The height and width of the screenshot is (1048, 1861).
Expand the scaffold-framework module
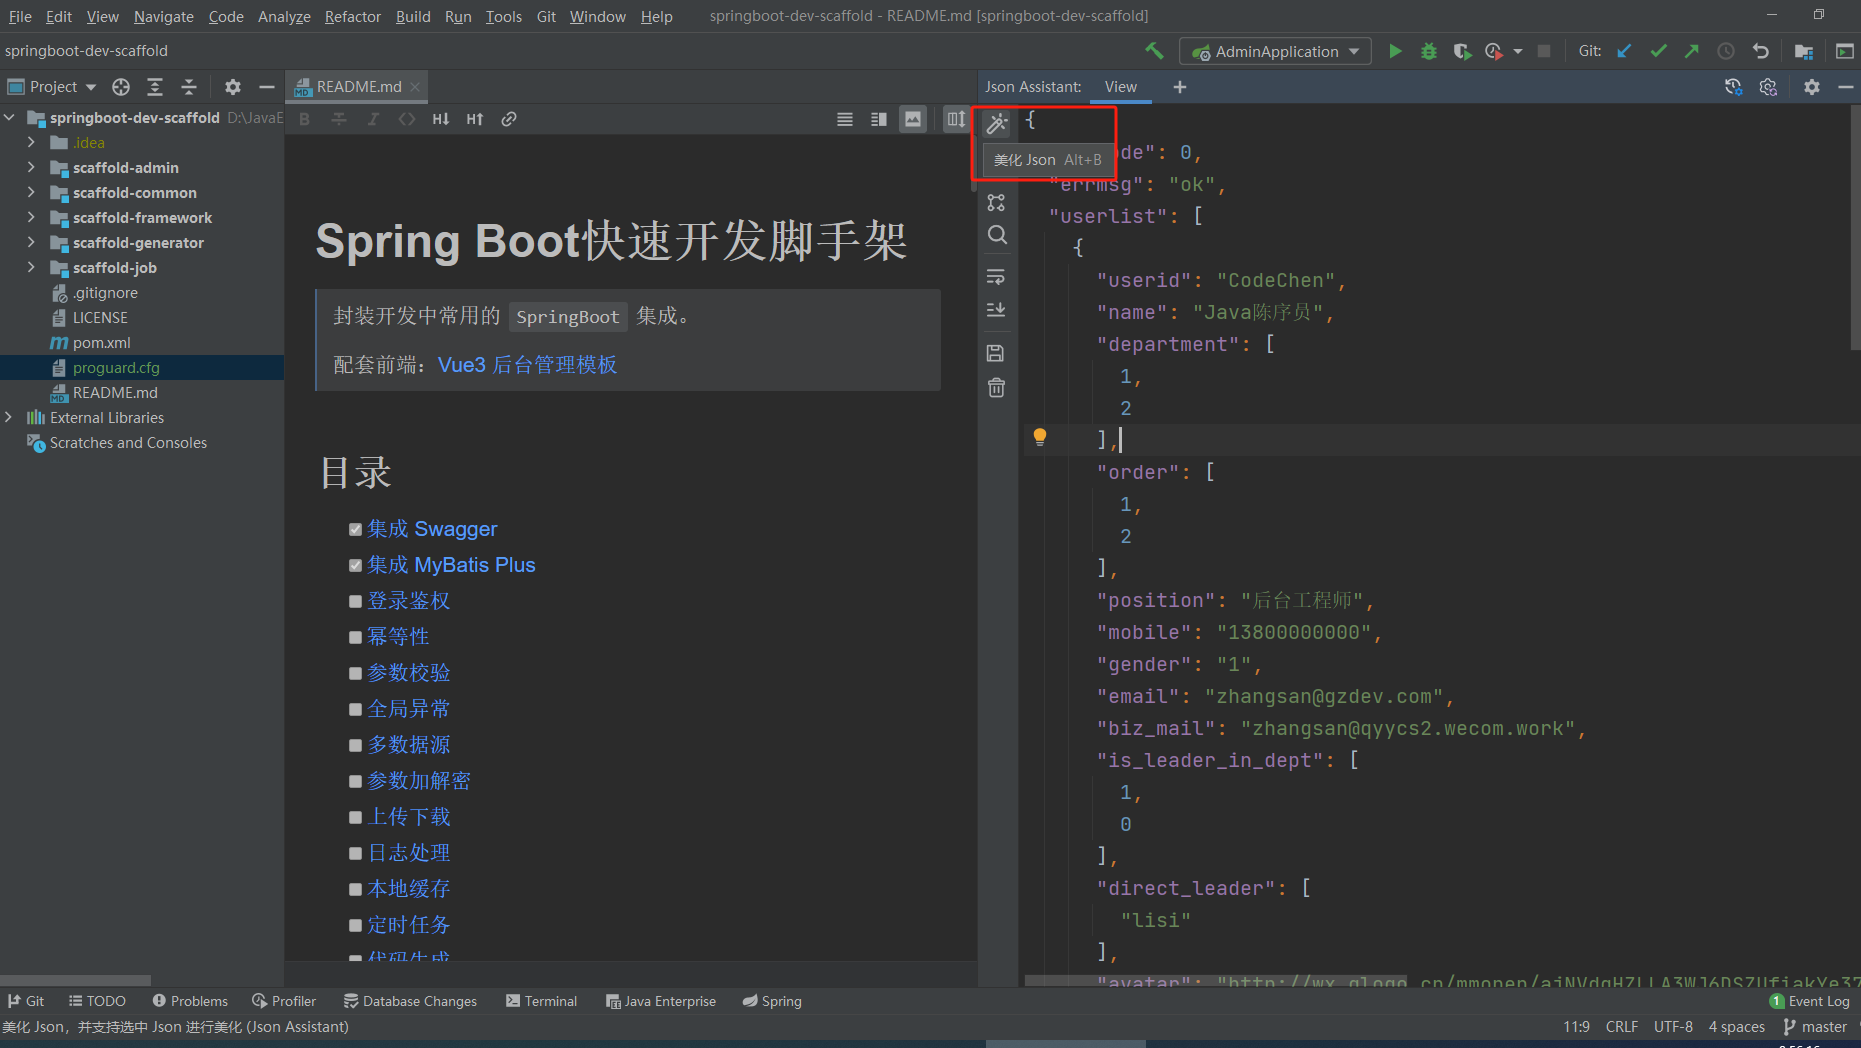point(31,217)
